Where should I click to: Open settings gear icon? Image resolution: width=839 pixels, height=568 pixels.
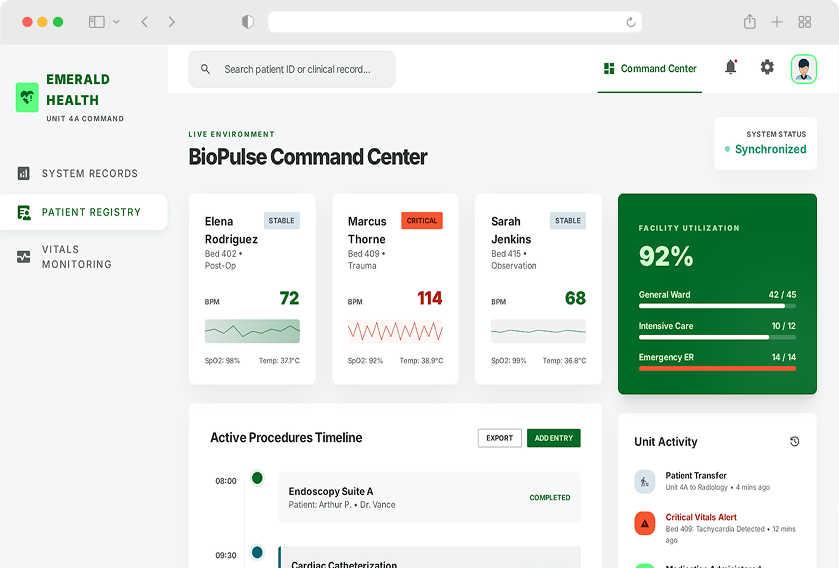coord(767,67)
